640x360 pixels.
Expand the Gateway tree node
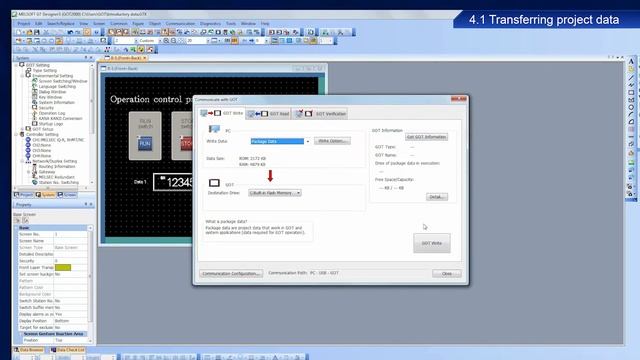[x=29, y=172]
